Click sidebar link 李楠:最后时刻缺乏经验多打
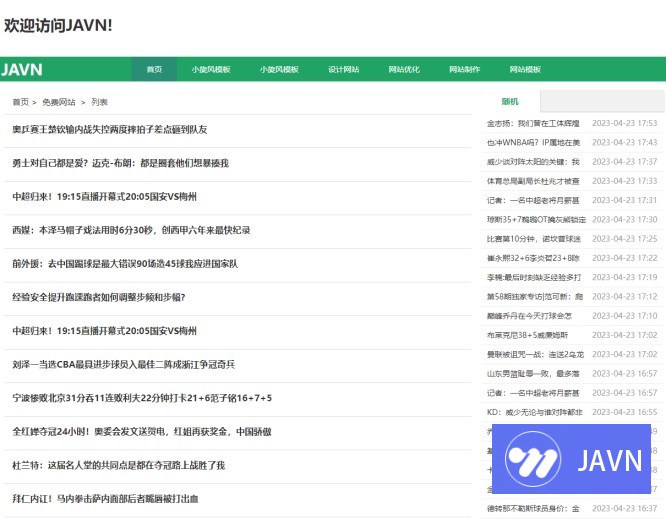The image size is (666, 519). [x=534, y=277]
